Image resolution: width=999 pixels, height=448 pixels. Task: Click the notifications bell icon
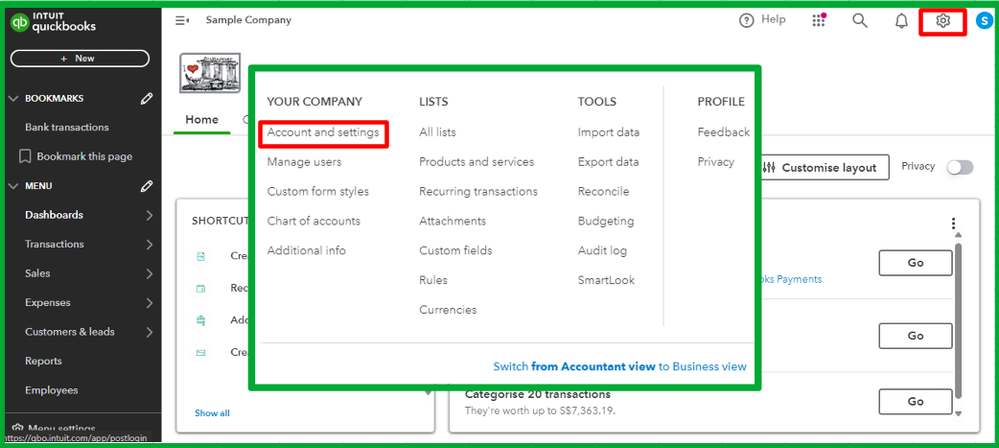901,21
